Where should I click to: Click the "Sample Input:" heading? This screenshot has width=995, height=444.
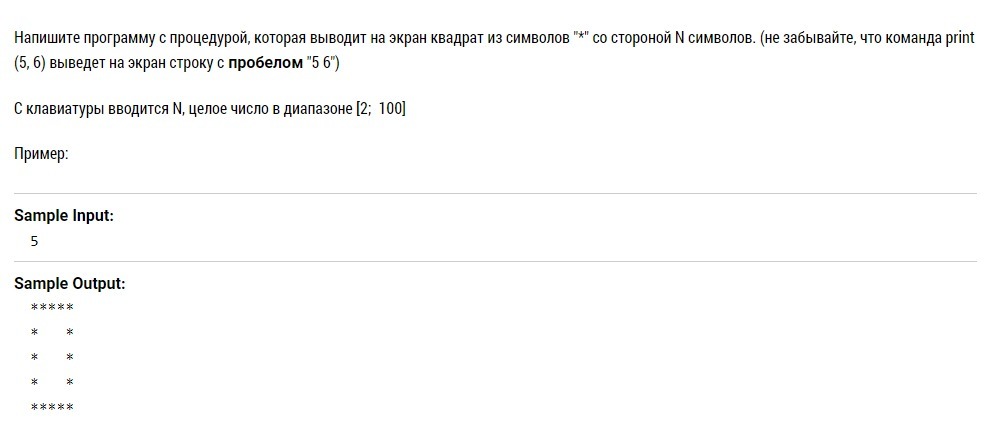pos(64,216)
